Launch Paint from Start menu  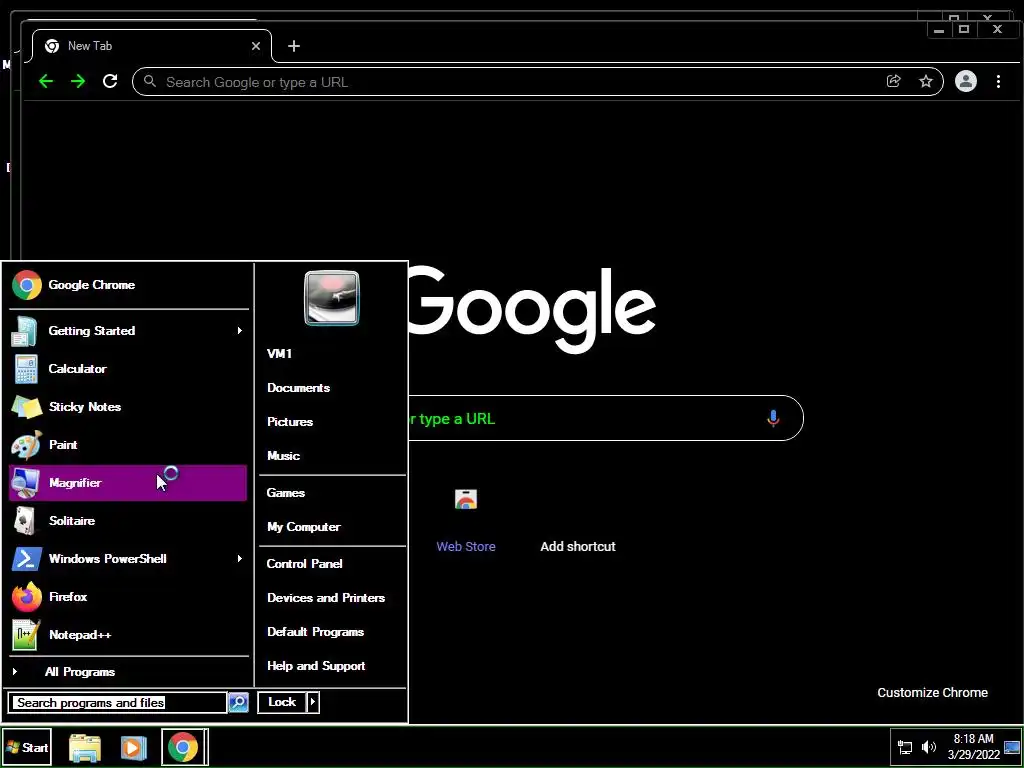tap(128, 444)
